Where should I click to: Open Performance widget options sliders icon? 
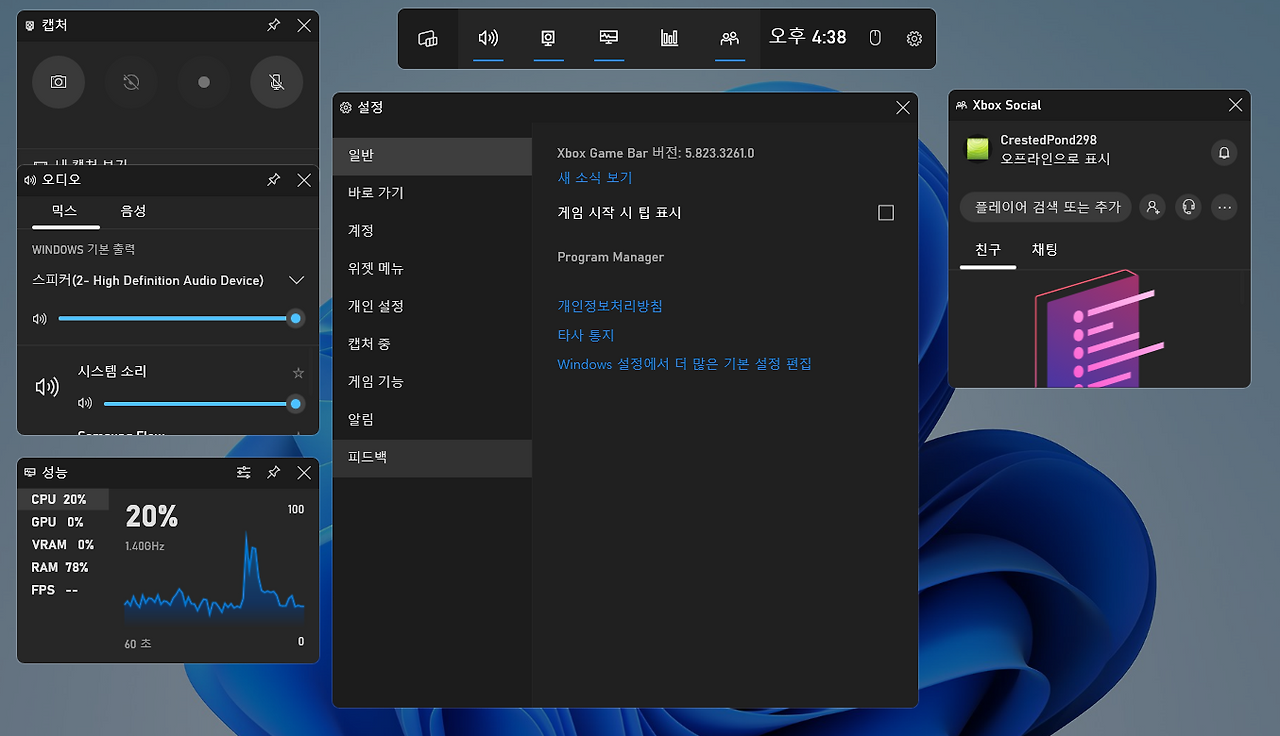244,472
